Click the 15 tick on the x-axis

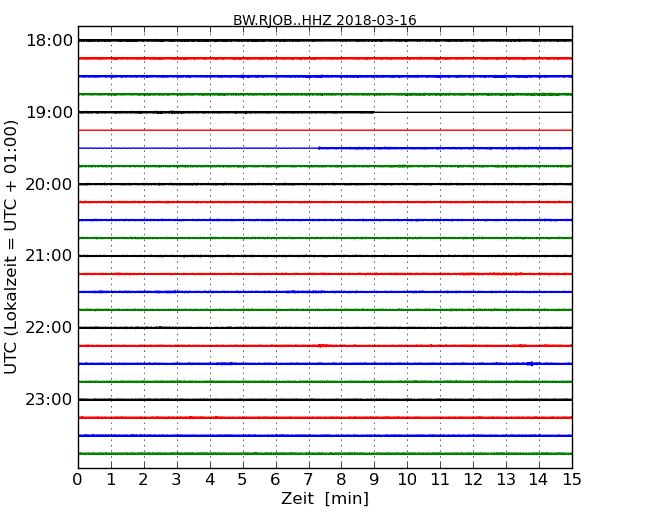(572, 479)
